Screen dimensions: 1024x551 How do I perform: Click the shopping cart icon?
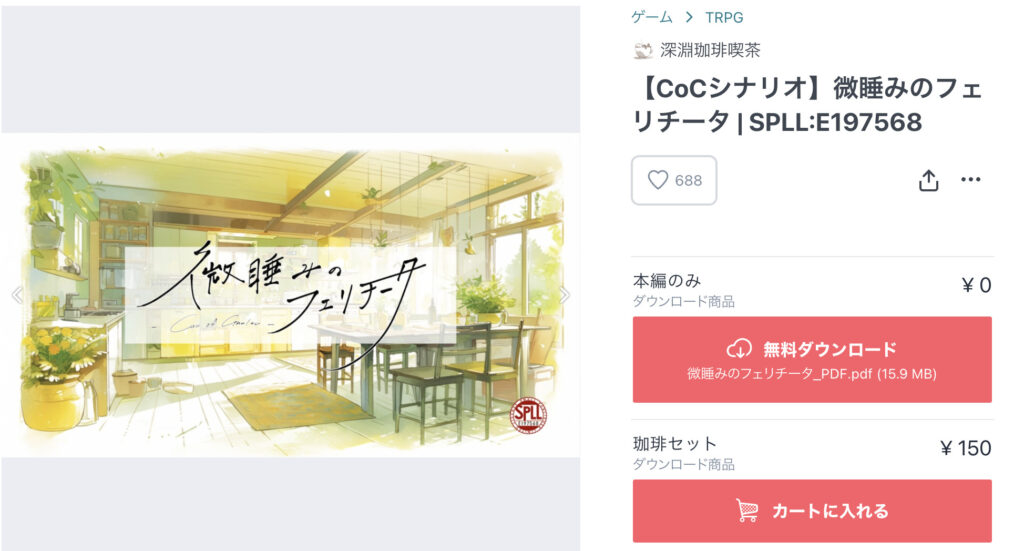747,510
